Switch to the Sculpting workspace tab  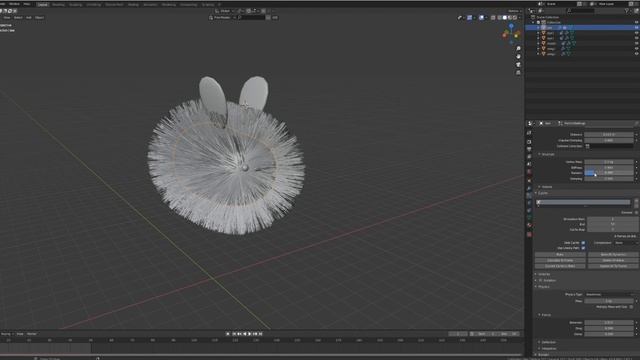[76, 4]
